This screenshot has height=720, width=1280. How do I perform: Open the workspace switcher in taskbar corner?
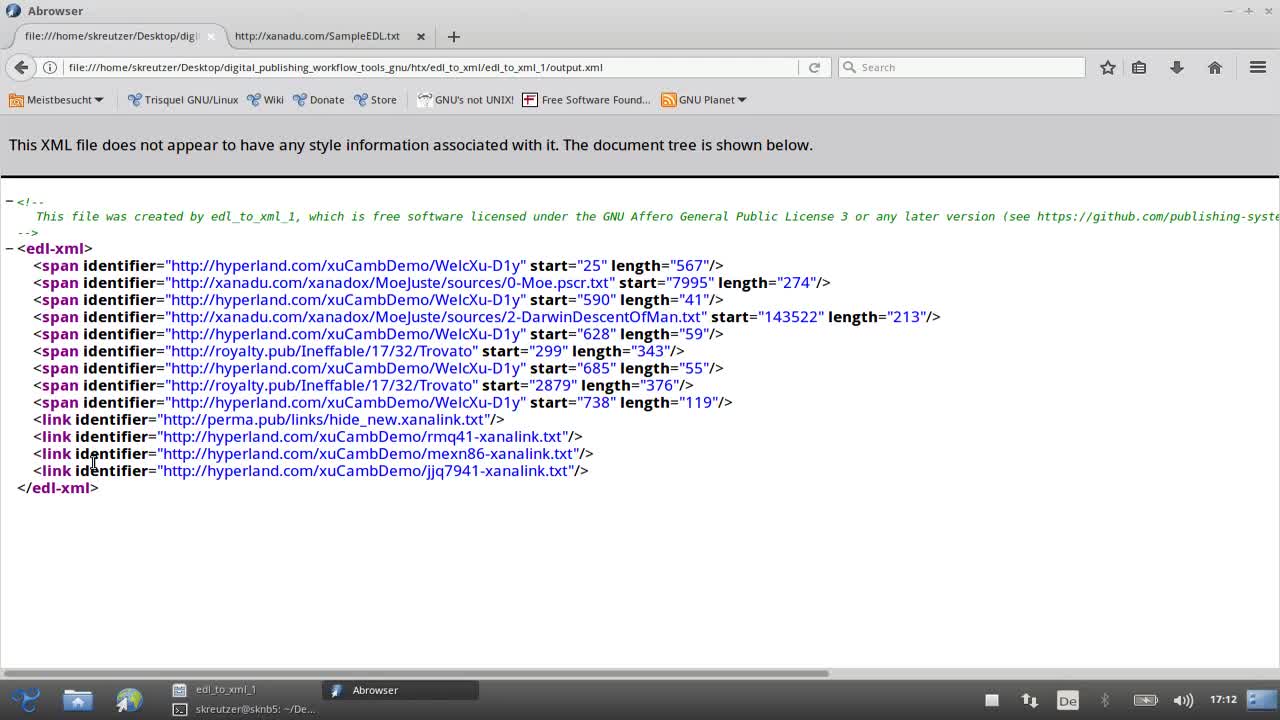coord(1262,700)
